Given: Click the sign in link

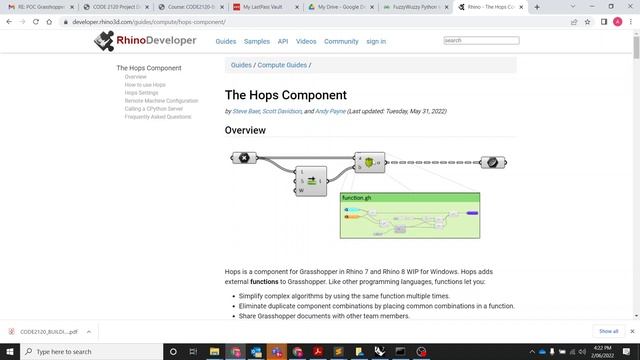Looking at the screenshot, I should coord(376,41).
